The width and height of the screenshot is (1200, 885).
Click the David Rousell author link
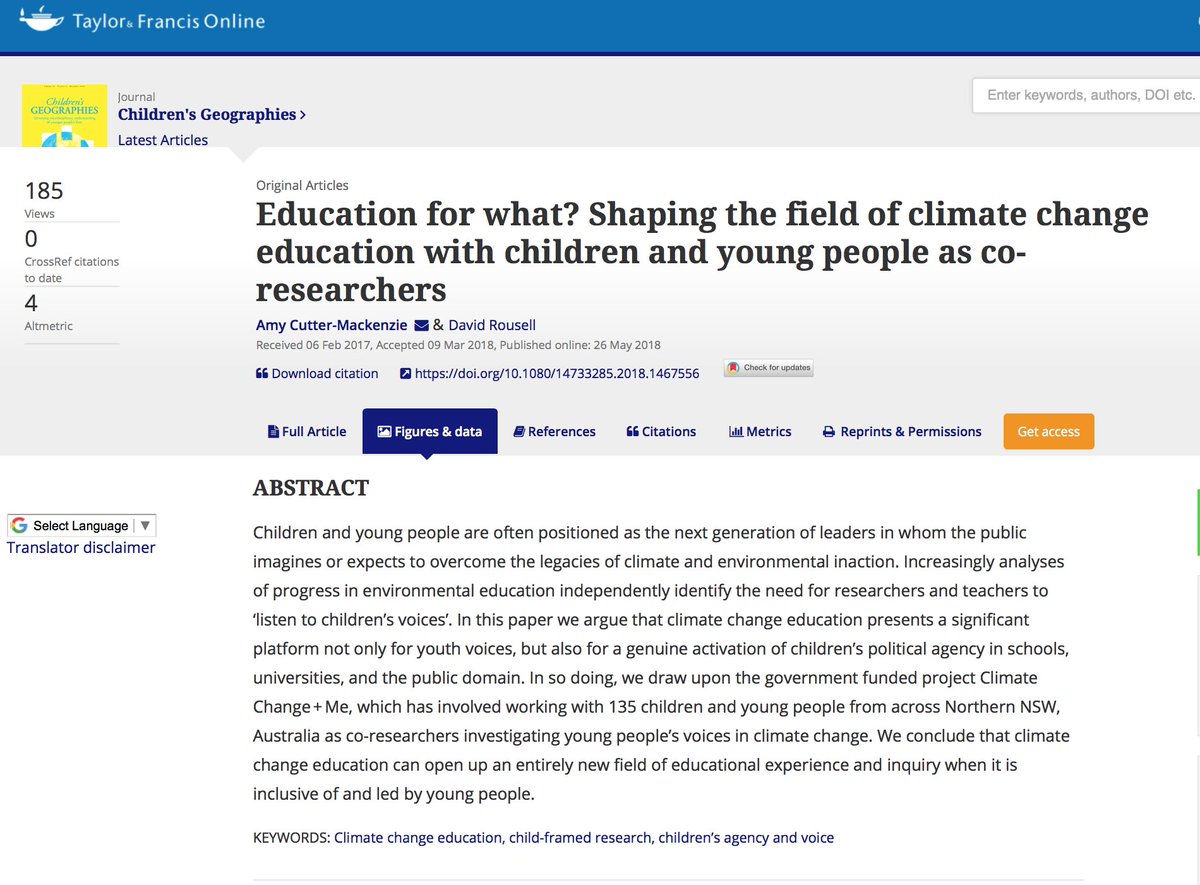[x=492, y=325]
